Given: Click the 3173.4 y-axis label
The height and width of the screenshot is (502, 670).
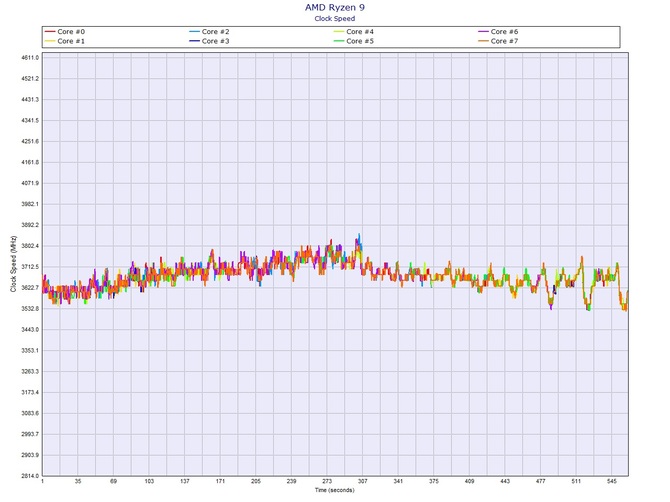Looking at the screenshot, I should click(30, 392).
